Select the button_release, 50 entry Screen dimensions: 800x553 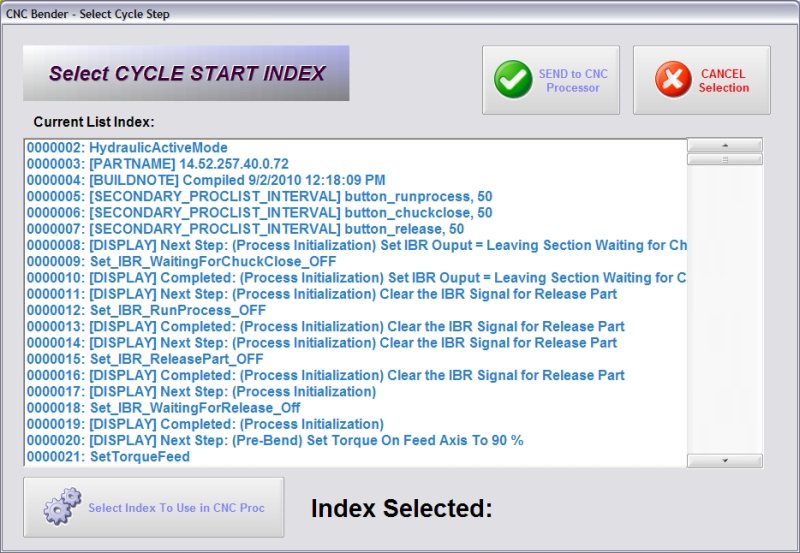(245, 229)
